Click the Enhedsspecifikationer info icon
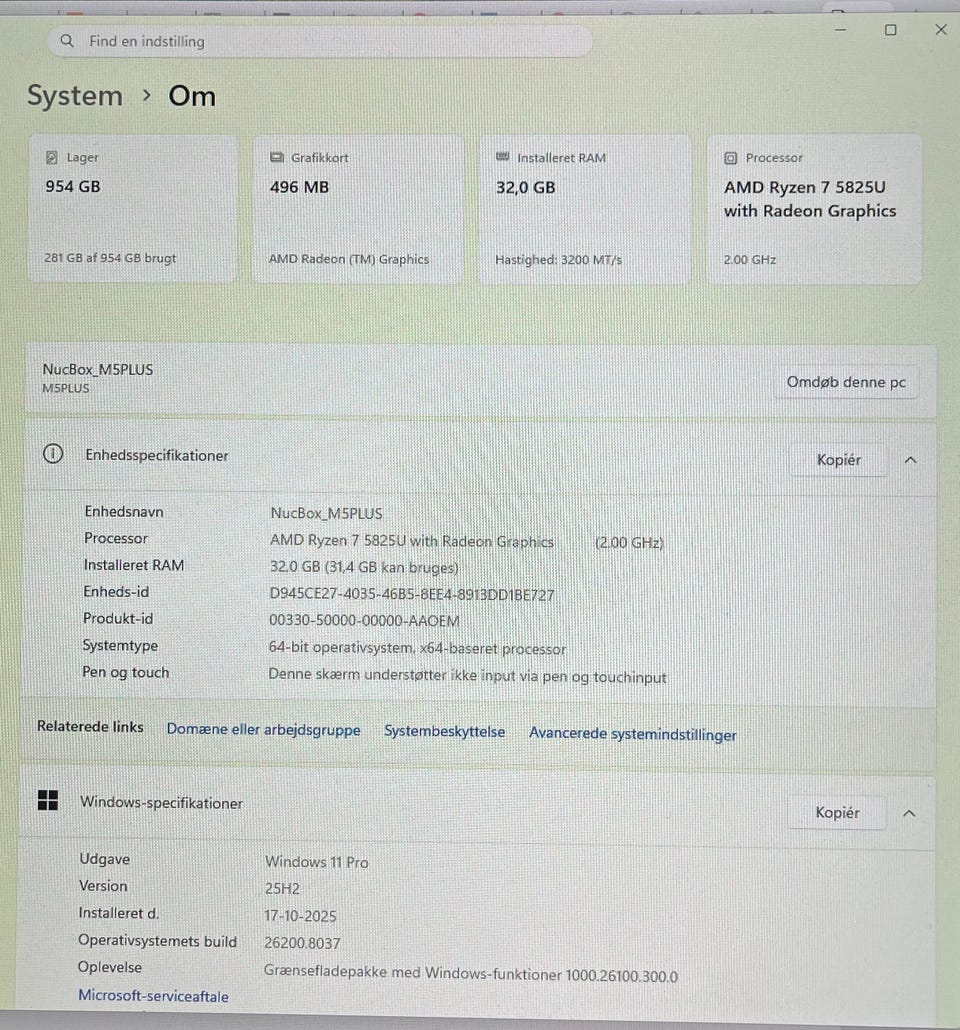This screenshot has width=960, height=1030. [53, 454]
